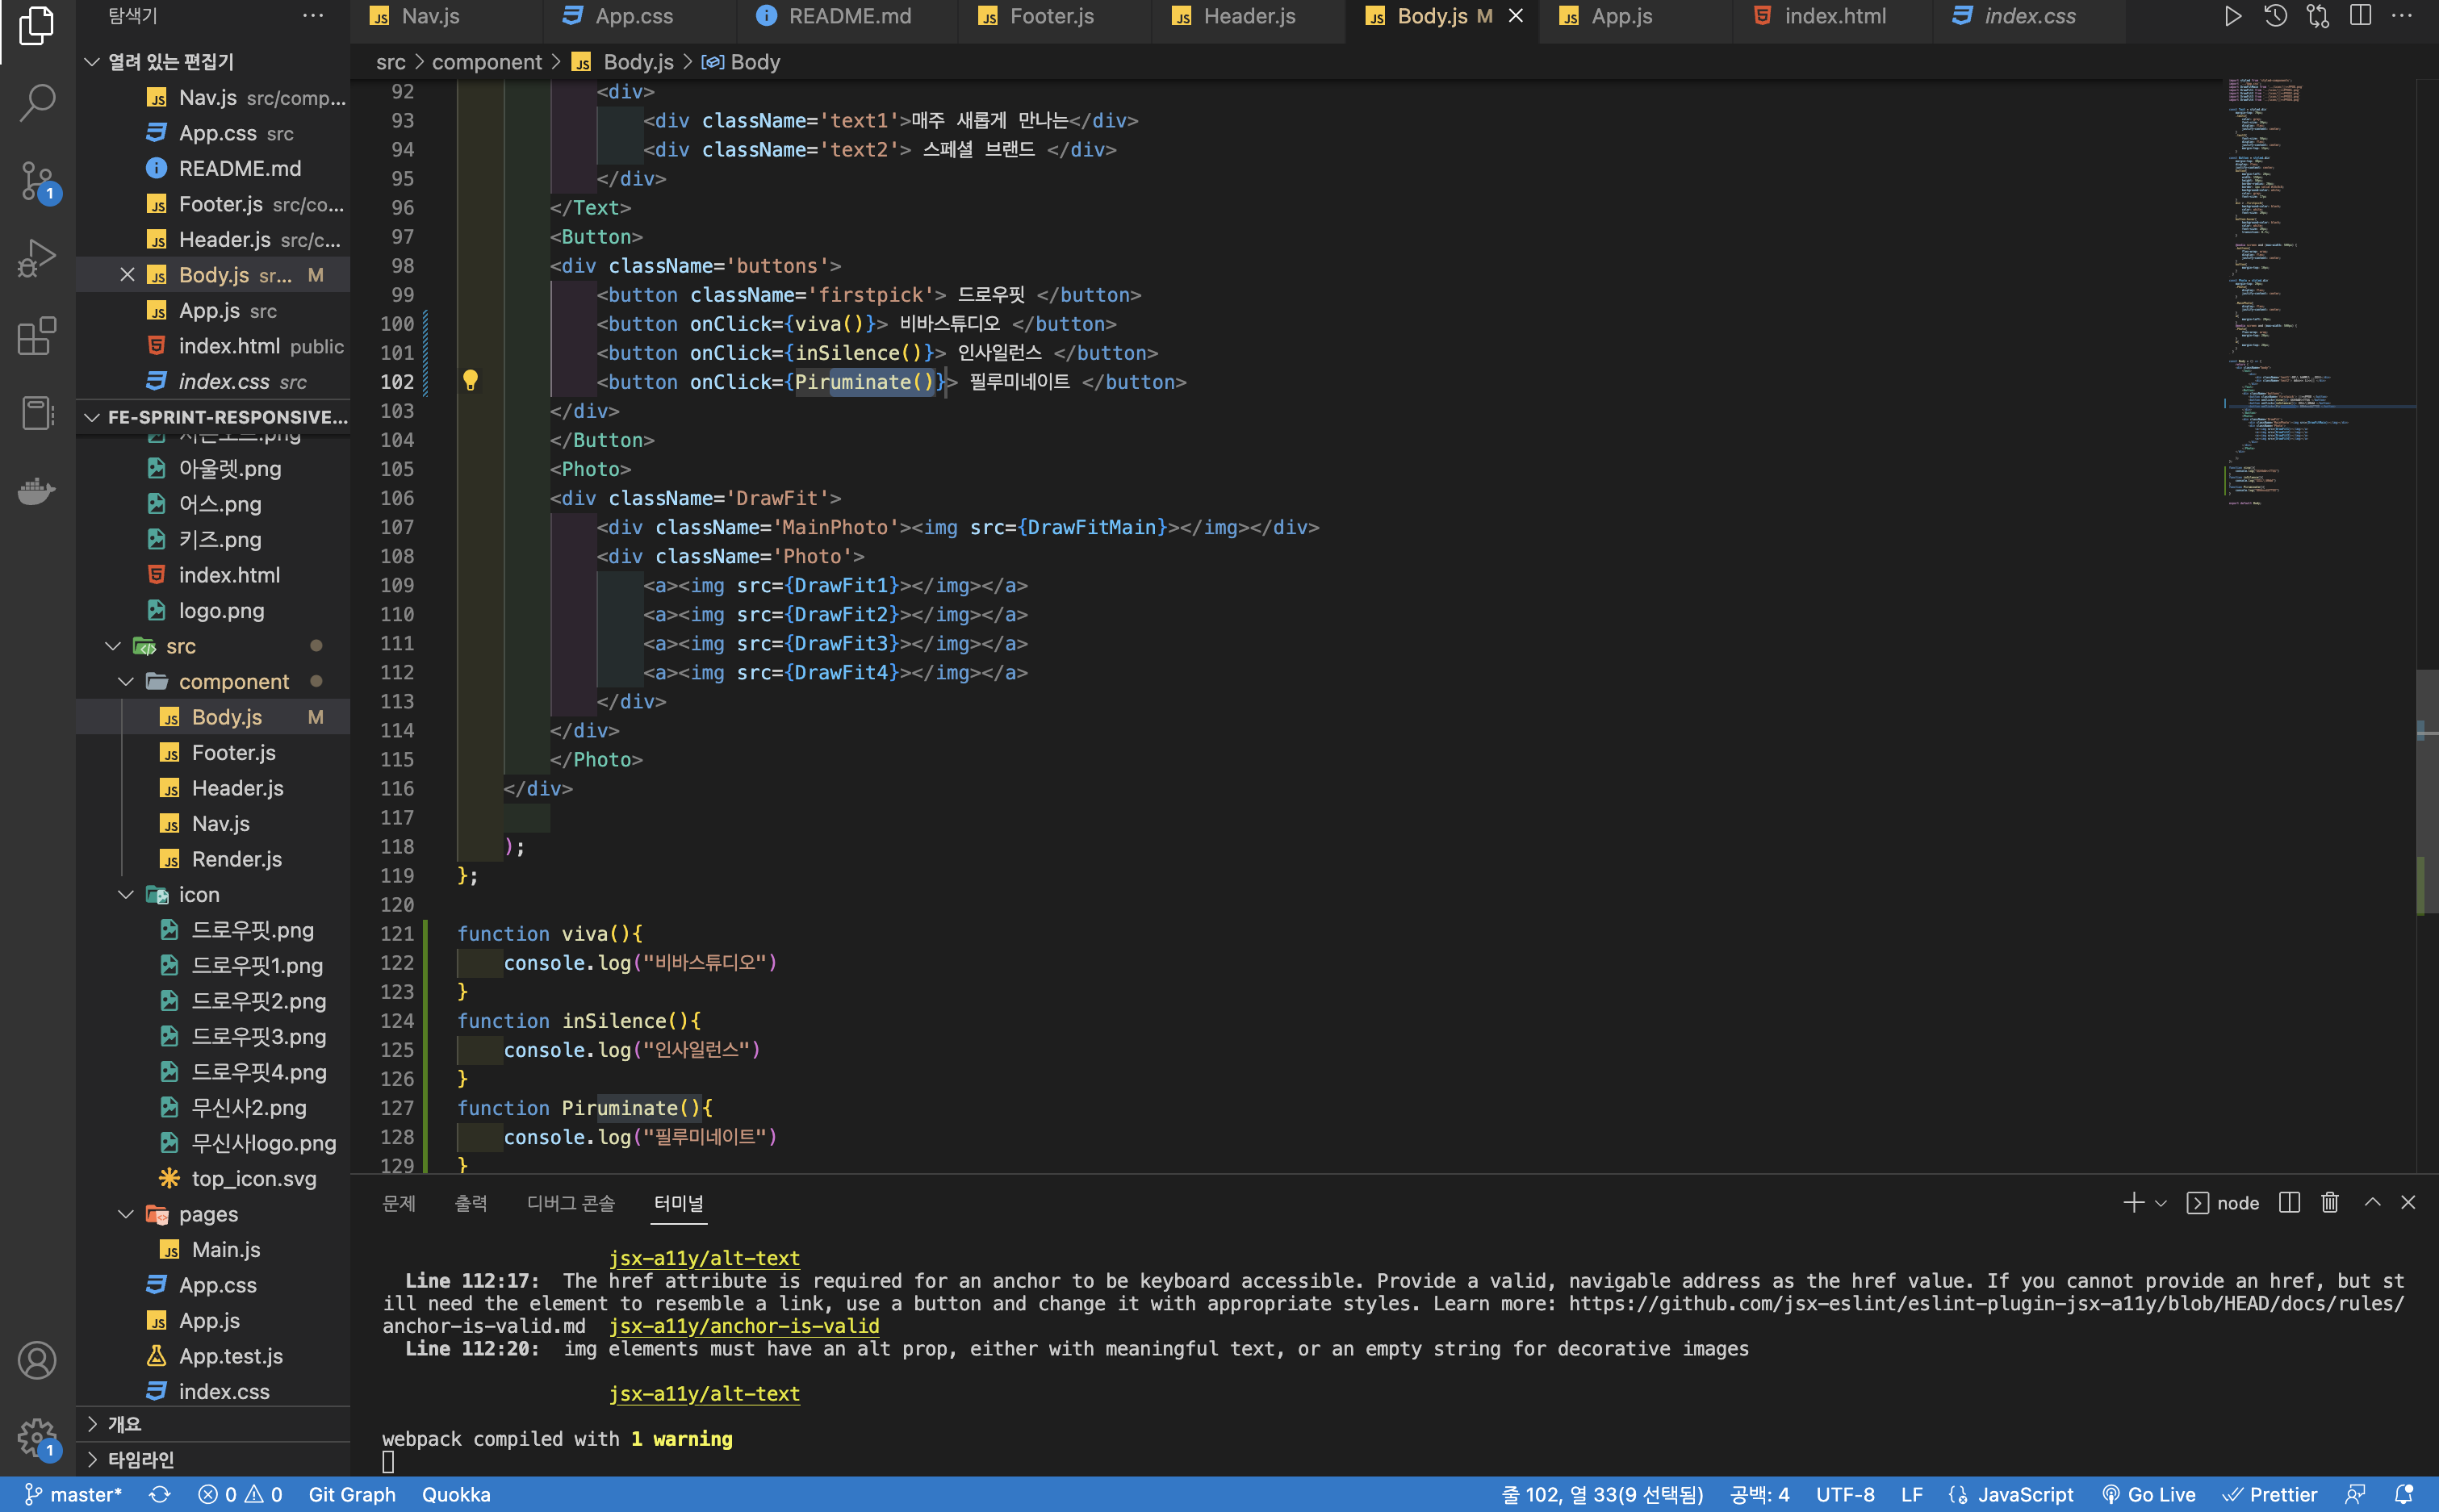This screenshot has width=2439, height=1512.
Task: Click the lightbulb quick-fix icon on line 102
Action: (470, 380)
